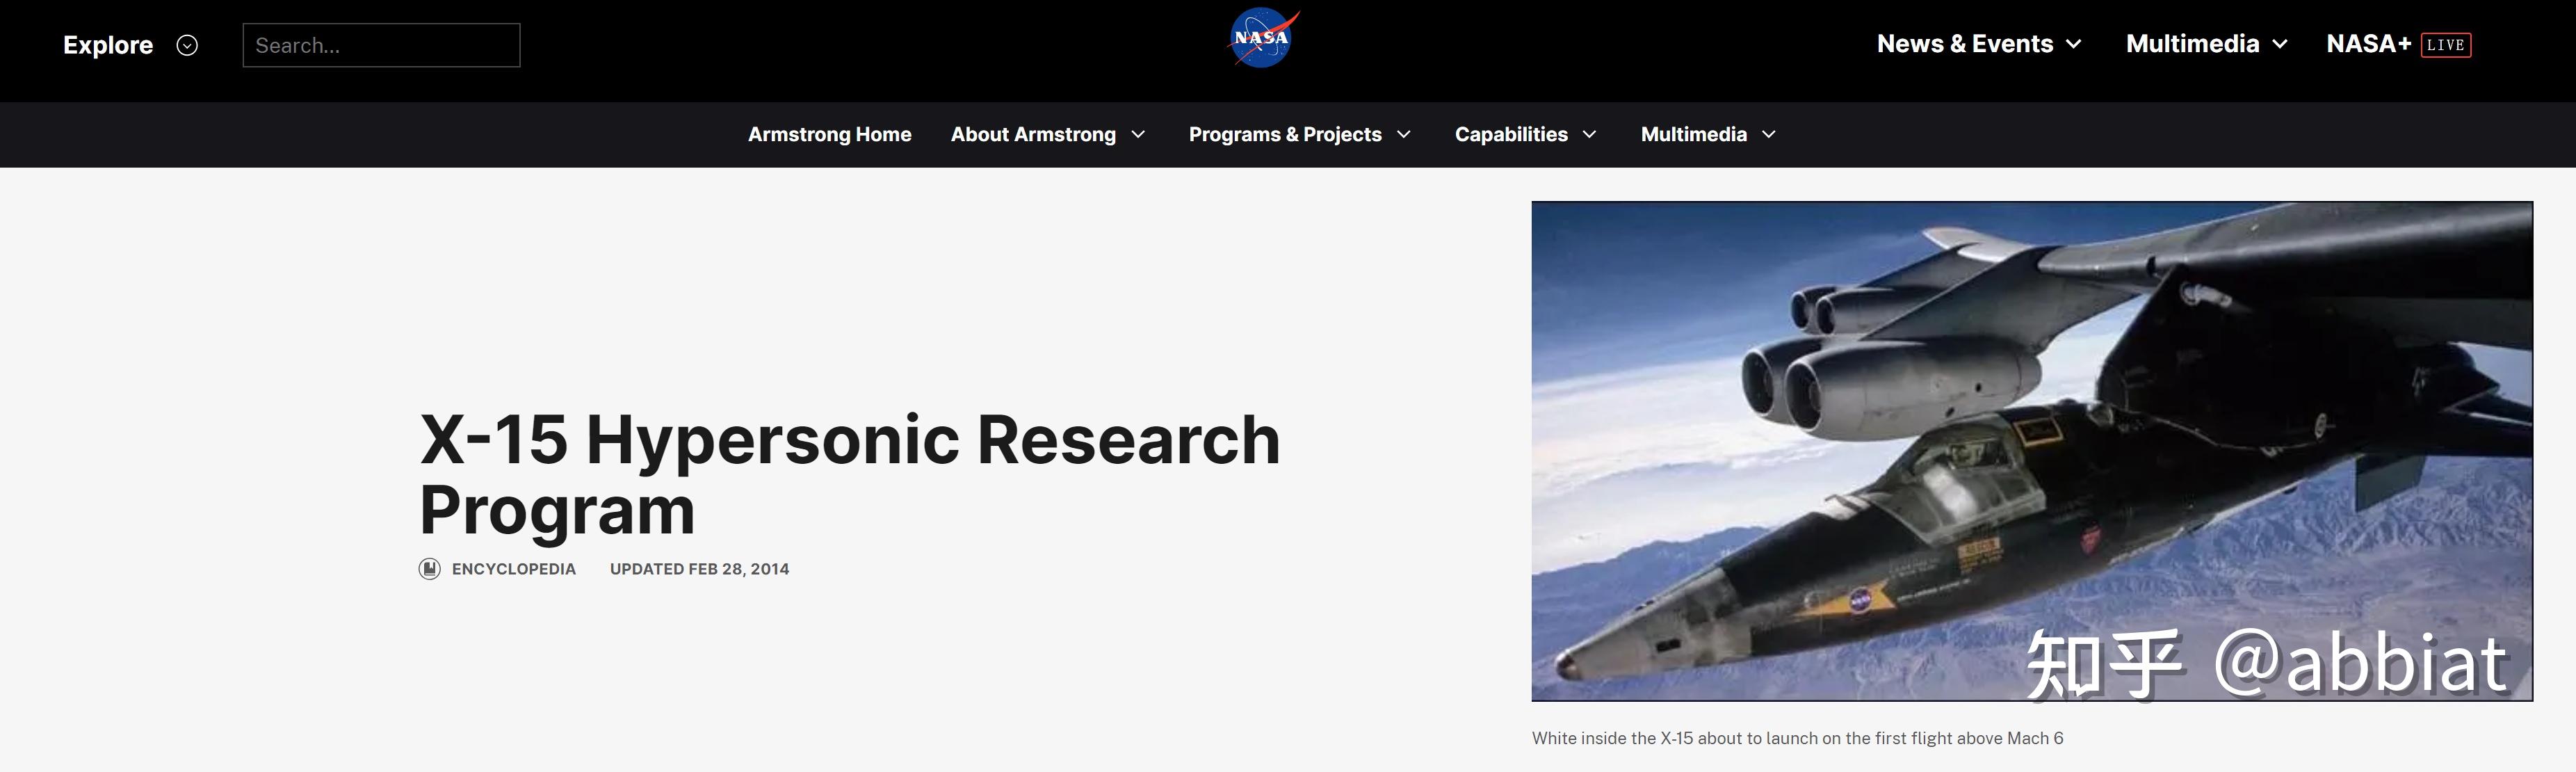Open Capabilities navigation item
This screenshot has width=2576, height=772.
click(1511, 133)
